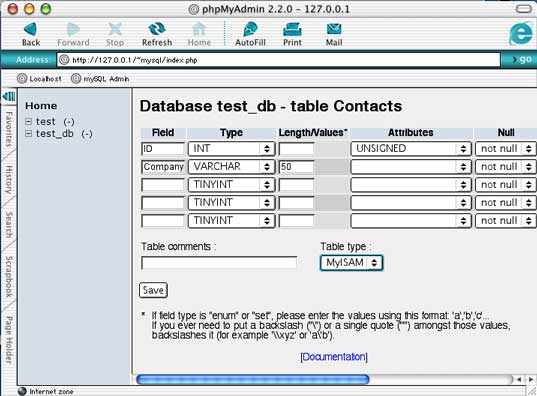Open the Search side tab
Viewport: 537px width, 396px height.
[x=9, y=225]
